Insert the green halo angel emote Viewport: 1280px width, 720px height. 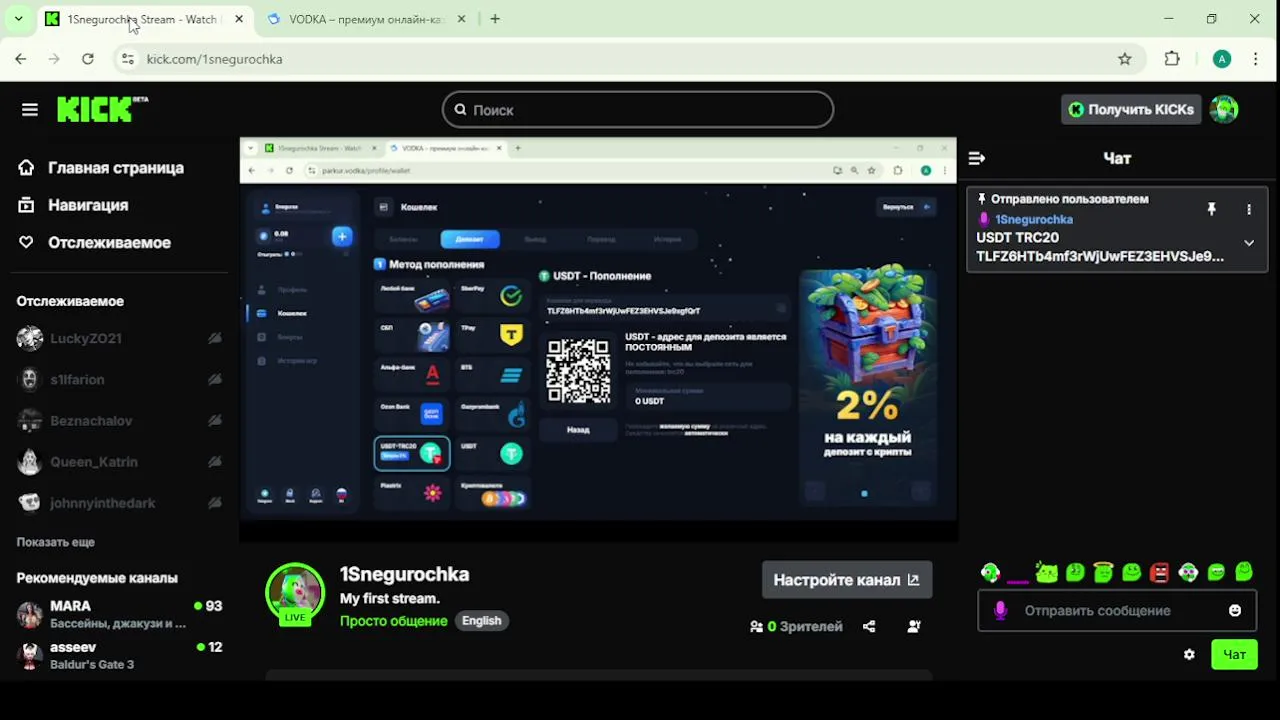[1103, 572]
